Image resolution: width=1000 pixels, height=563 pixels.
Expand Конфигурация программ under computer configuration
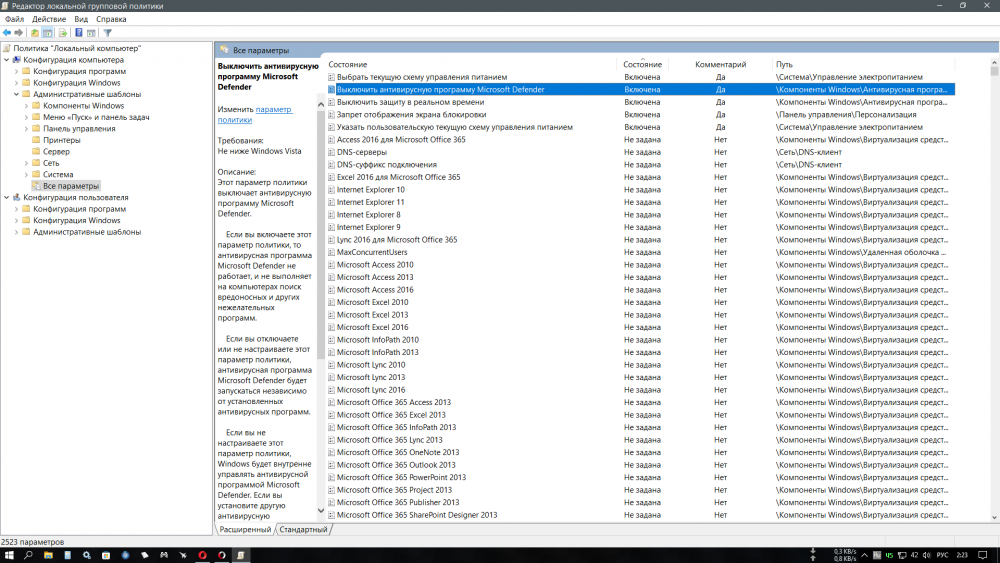coord(17,71)
